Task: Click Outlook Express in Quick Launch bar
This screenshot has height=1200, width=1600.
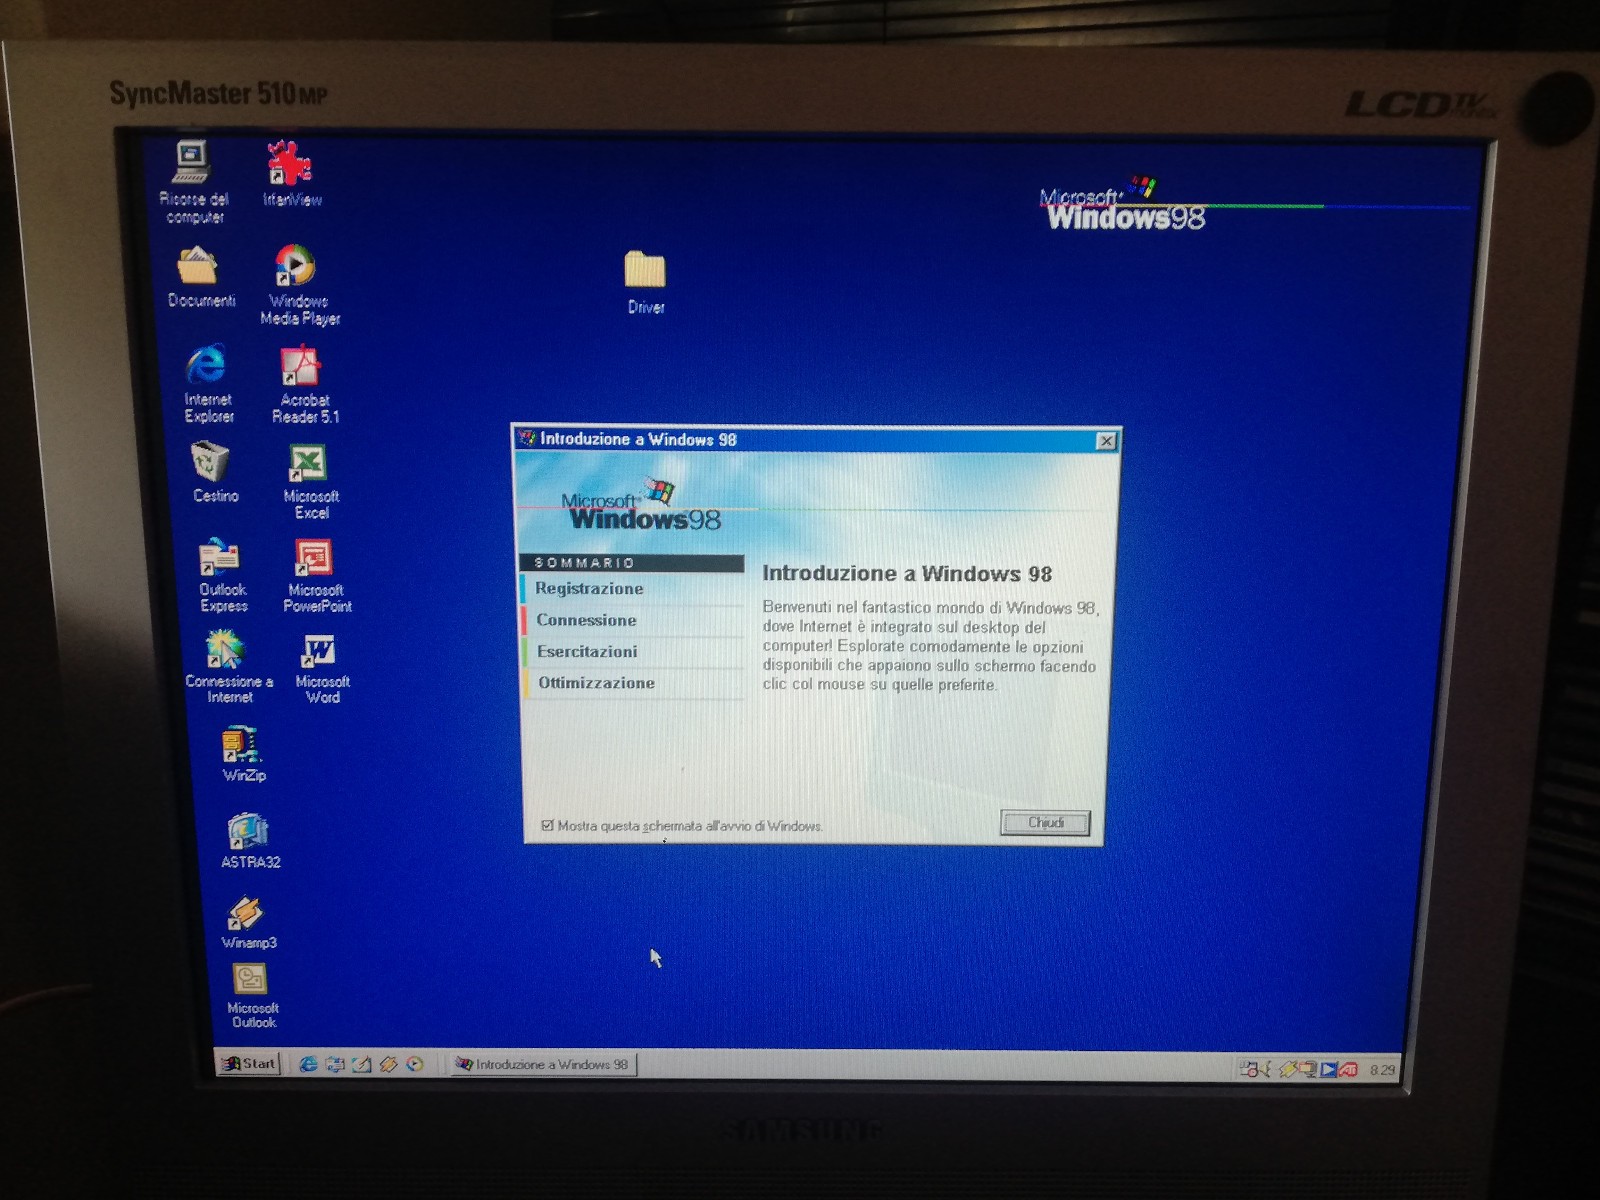Action: pyautogui.click(x=335, y=1064)
